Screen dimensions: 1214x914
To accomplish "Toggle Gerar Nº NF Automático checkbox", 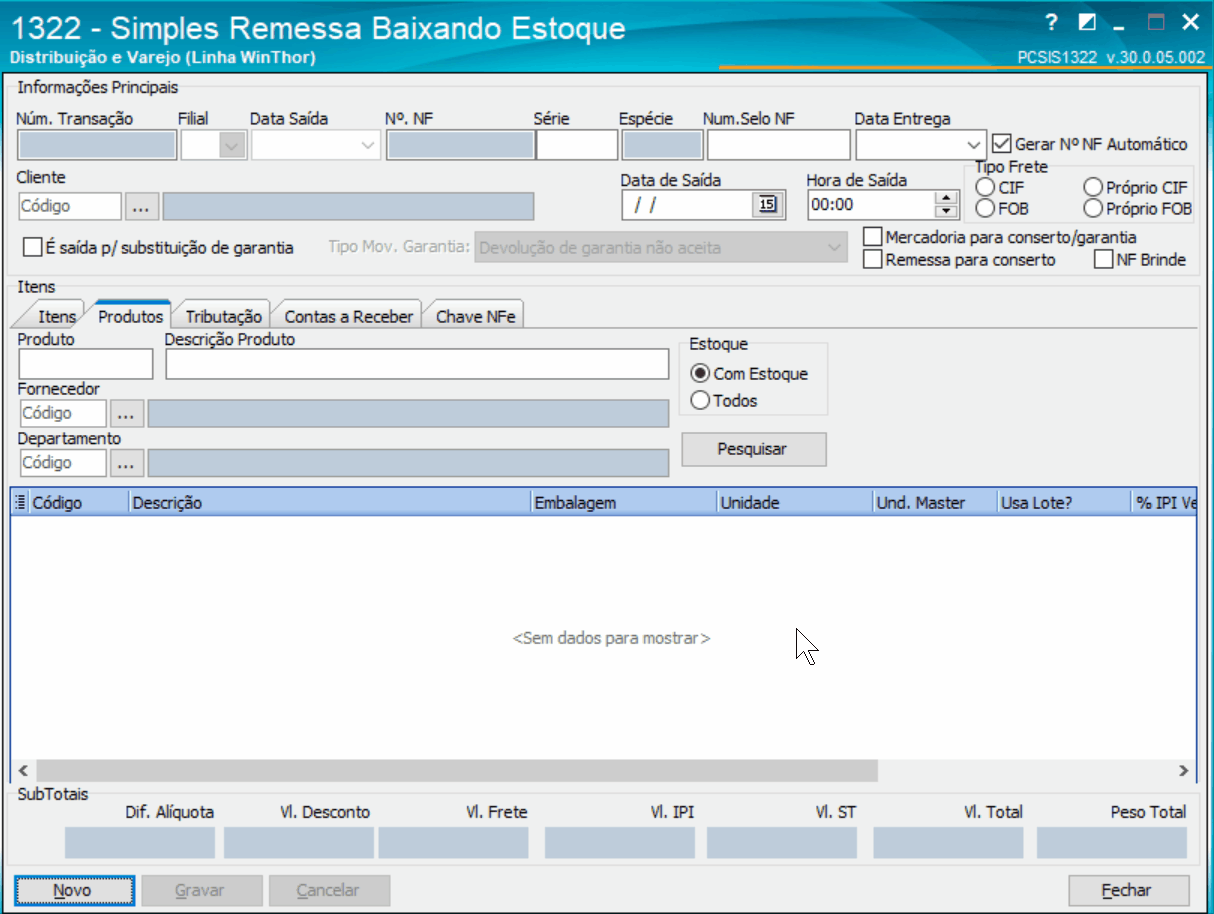I will tap(1002, 144).
